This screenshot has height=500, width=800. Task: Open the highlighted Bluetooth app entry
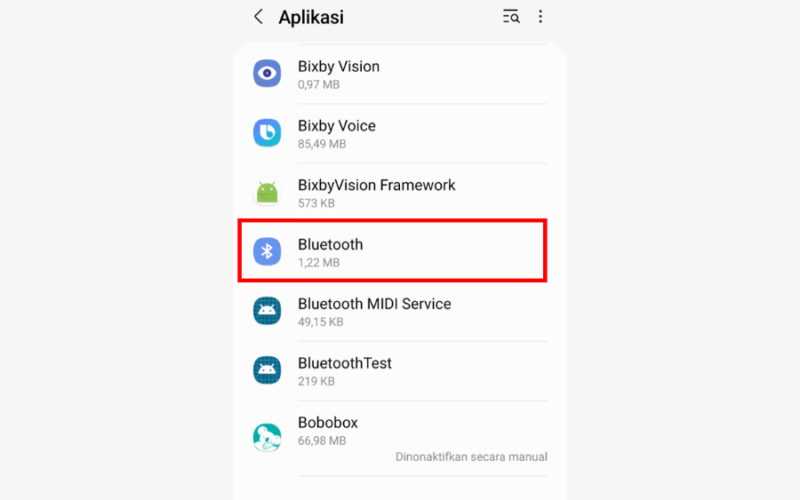pyautogui.click(x=392, y=251)
